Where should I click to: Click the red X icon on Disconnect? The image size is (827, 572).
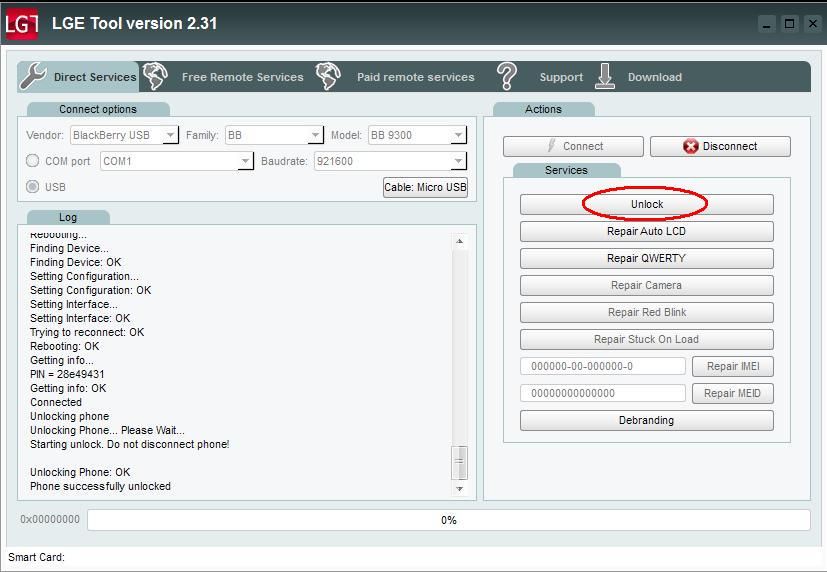coord(690,147)
